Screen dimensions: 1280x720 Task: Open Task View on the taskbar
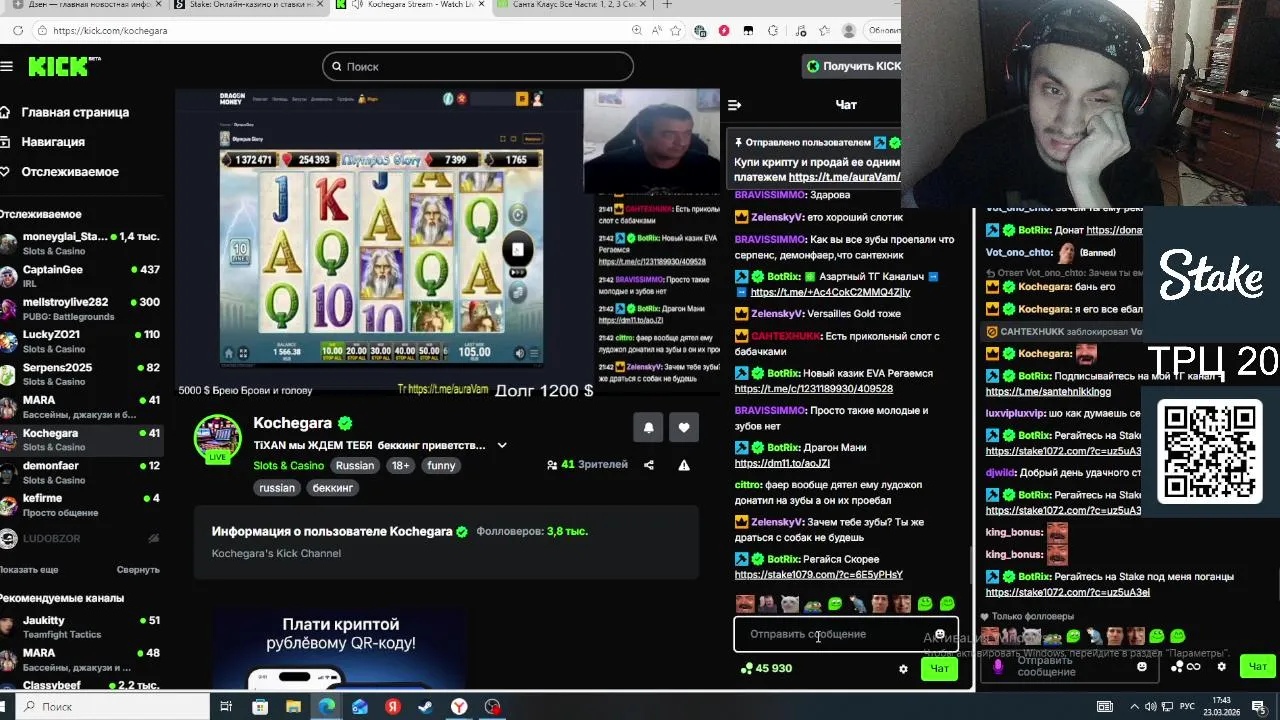tap(226, 707)
